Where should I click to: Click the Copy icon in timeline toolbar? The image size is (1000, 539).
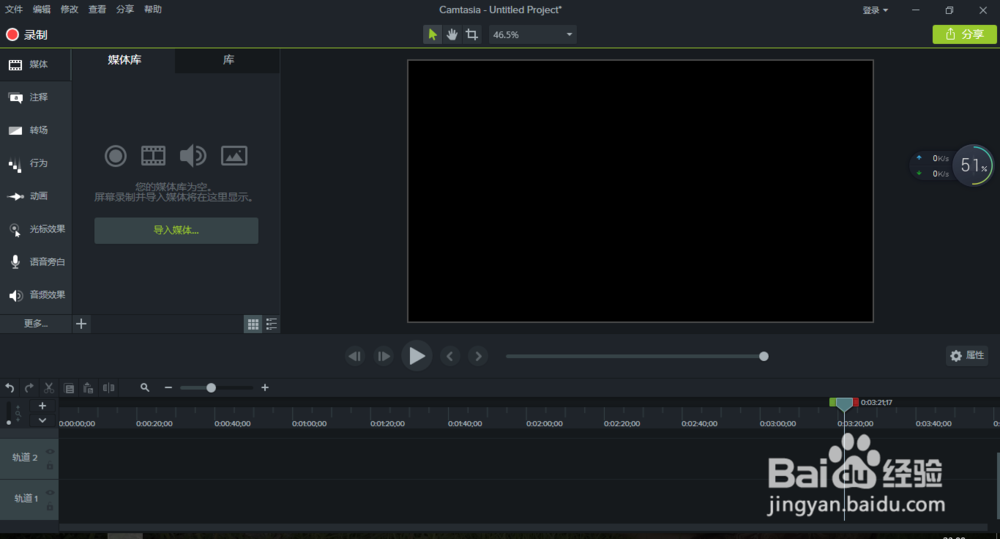69,388
